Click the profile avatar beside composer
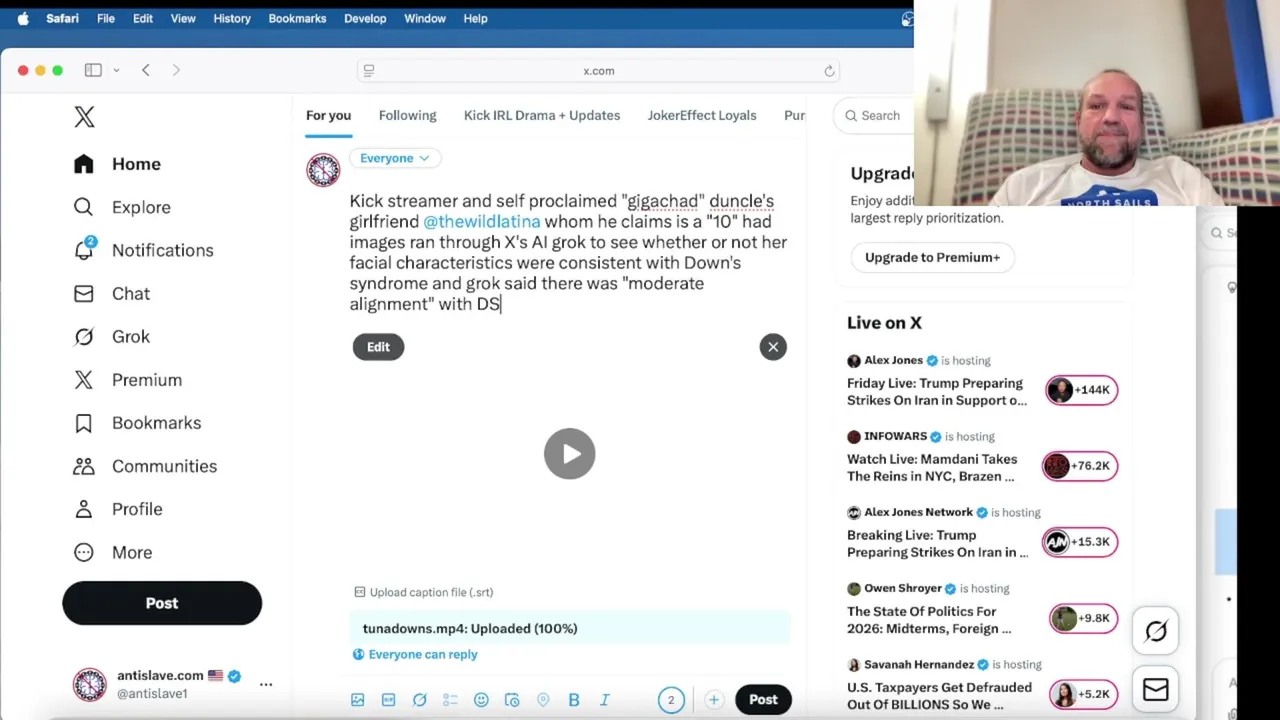The image size is (1280, 720). pos(323,170)
